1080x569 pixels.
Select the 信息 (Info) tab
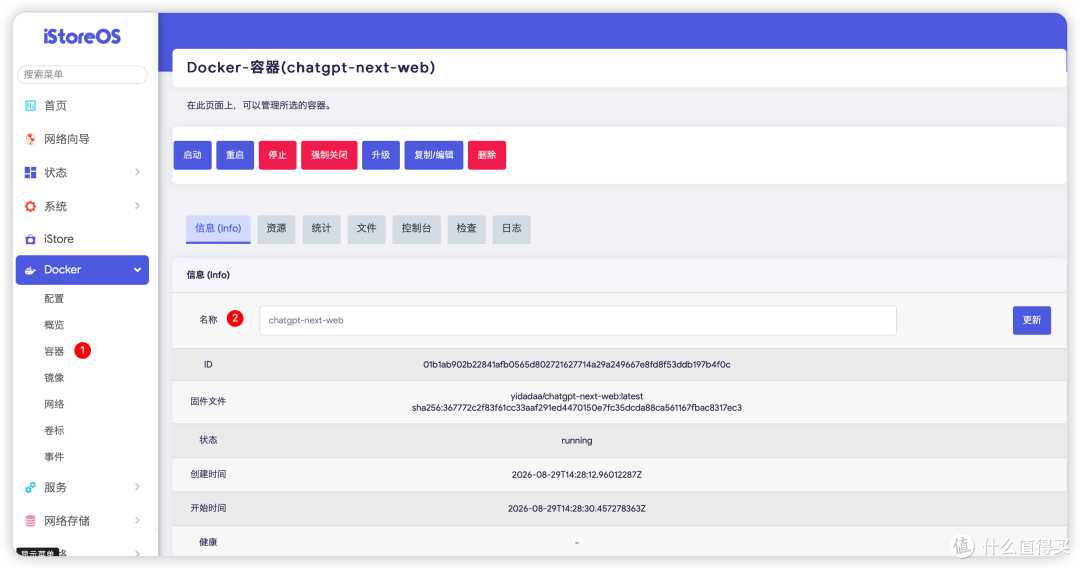pyautogui.click(x=218, y=229)
